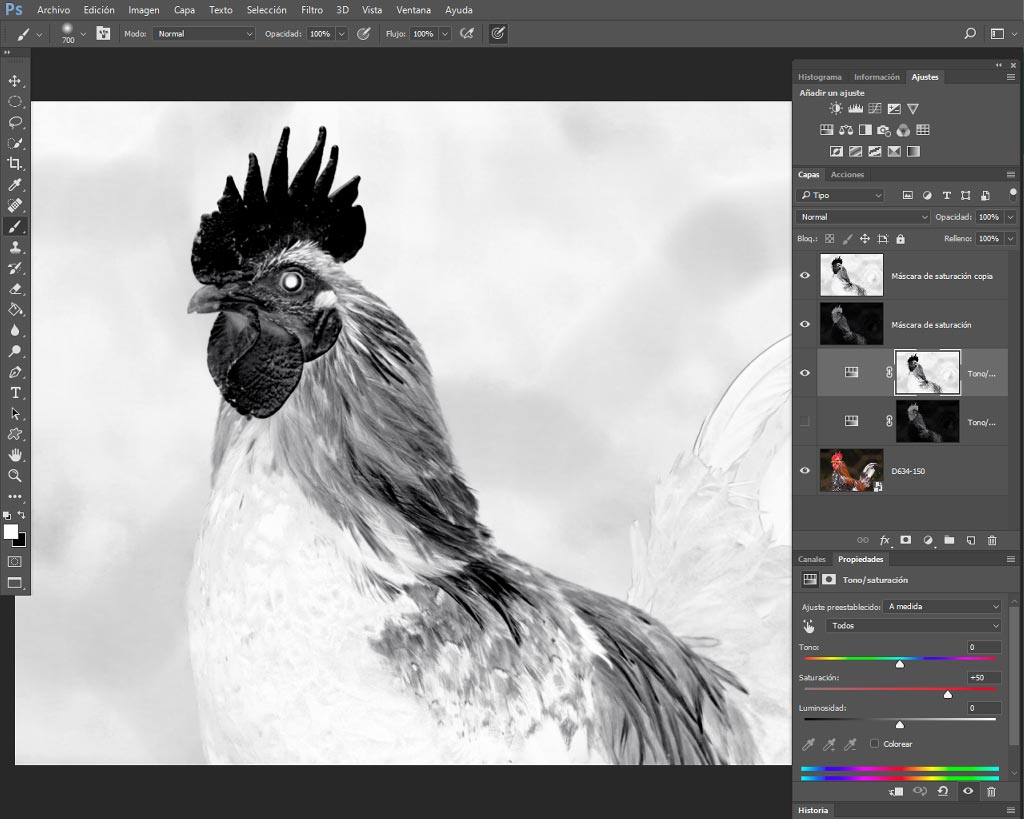Delete the selected layer with Capas trash icon
Screen dimensions: 1024x819
pos(992,540)
